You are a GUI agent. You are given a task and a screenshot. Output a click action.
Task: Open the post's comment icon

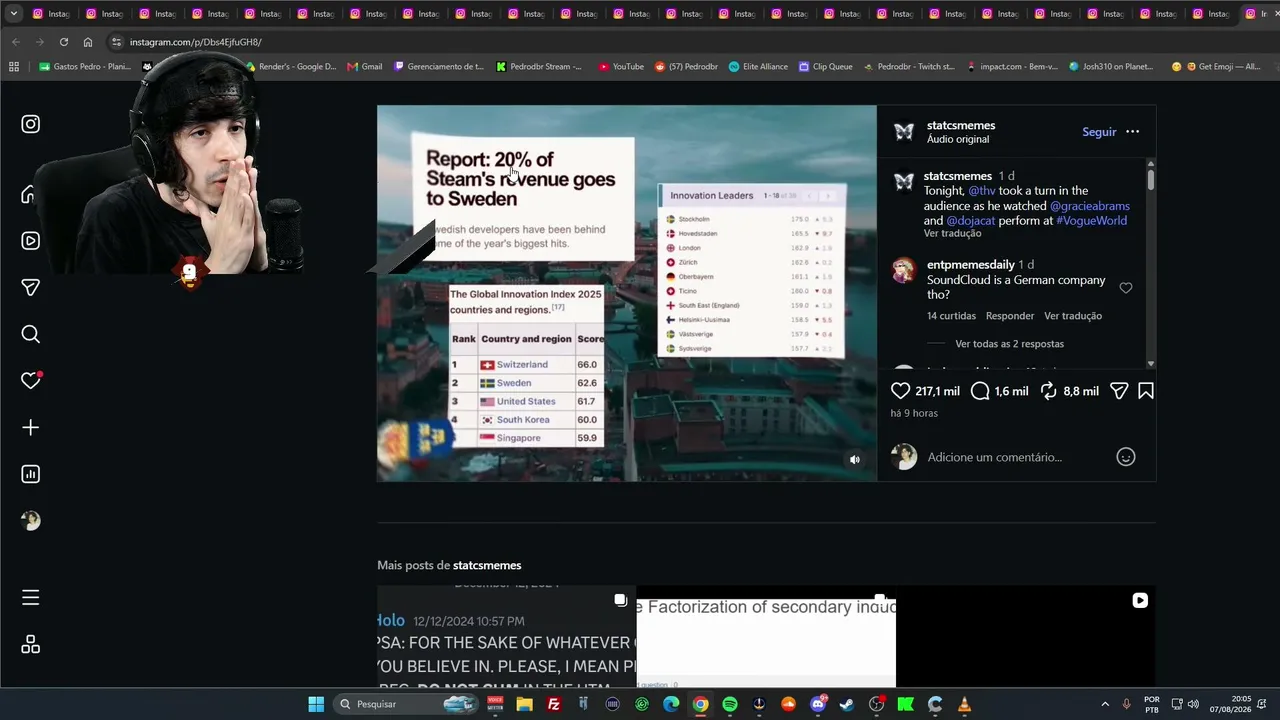[x=980, y=391]
